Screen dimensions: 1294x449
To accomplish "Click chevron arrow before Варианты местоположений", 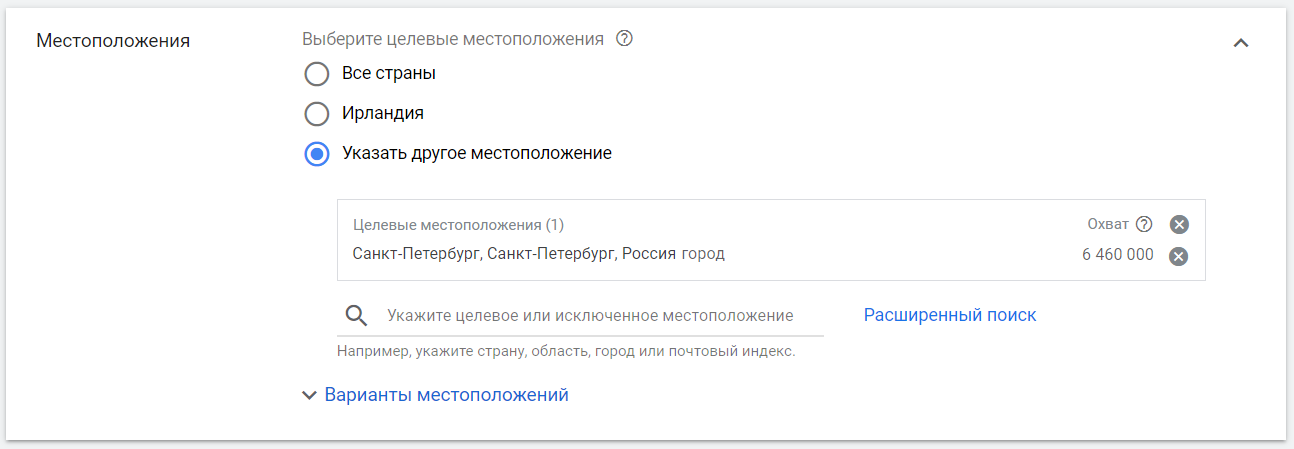I will [x=309, y=396].
